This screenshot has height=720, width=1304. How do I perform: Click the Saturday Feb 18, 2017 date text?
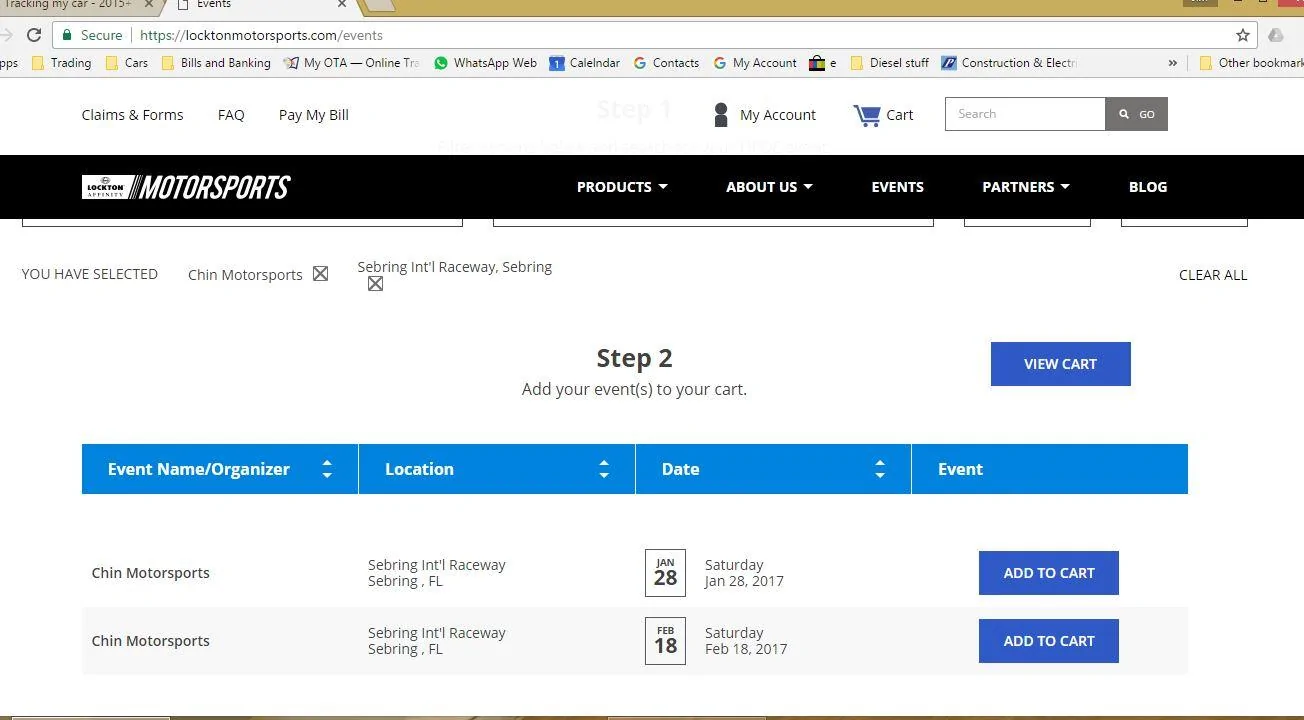click(x=746, y=641)
